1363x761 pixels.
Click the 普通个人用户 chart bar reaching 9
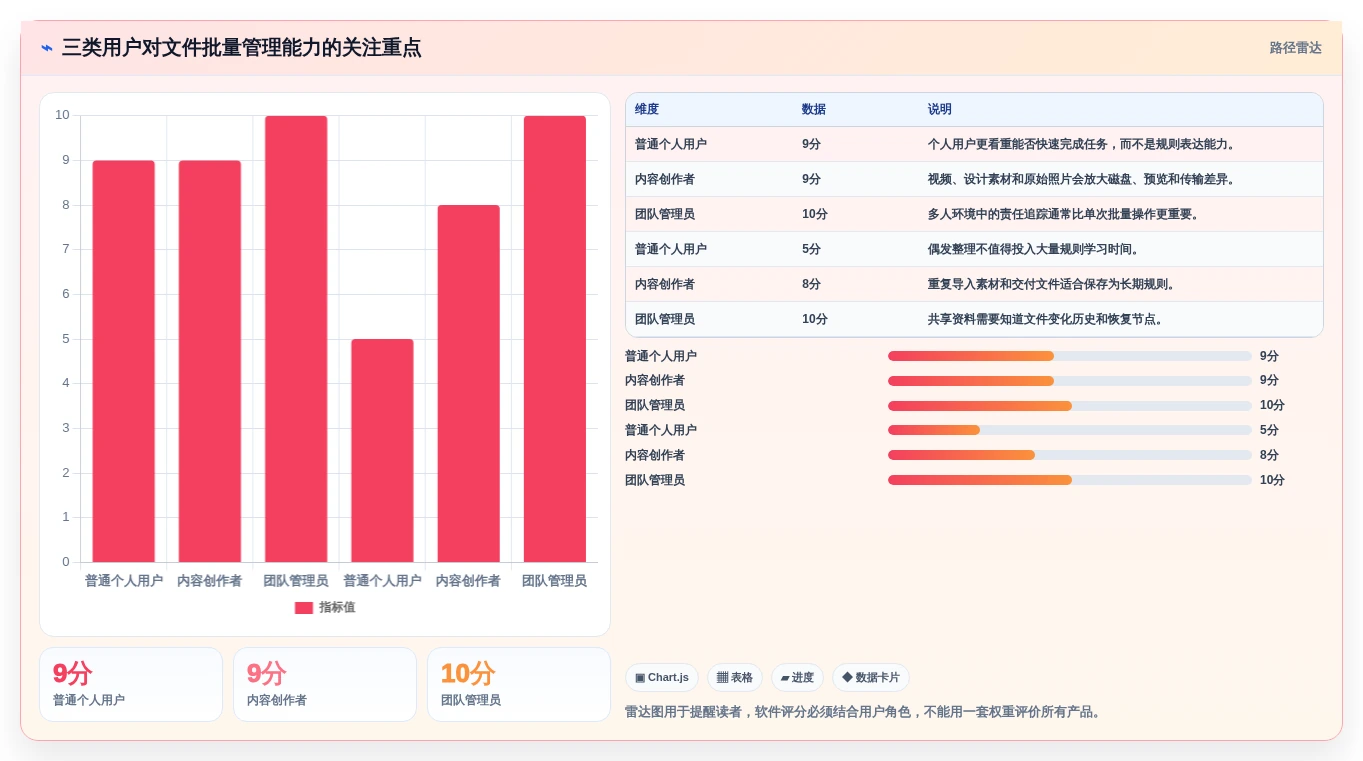pos(124,361)
